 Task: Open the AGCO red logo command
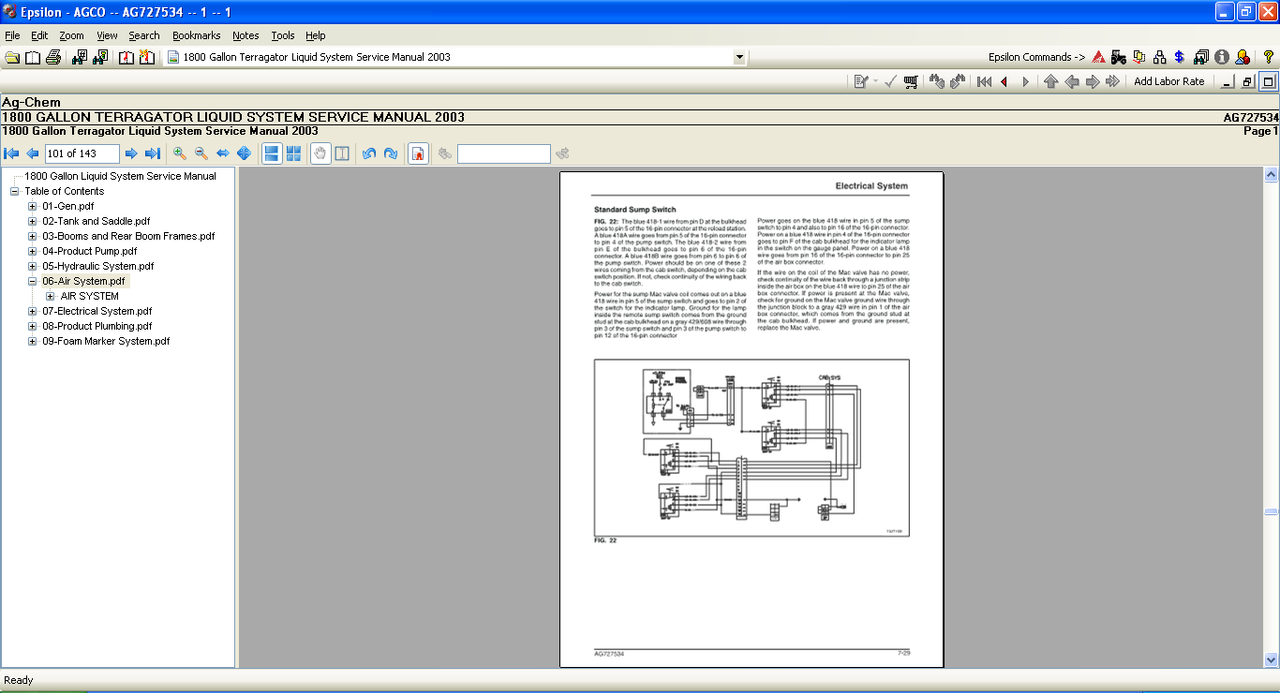[1099, 57]
